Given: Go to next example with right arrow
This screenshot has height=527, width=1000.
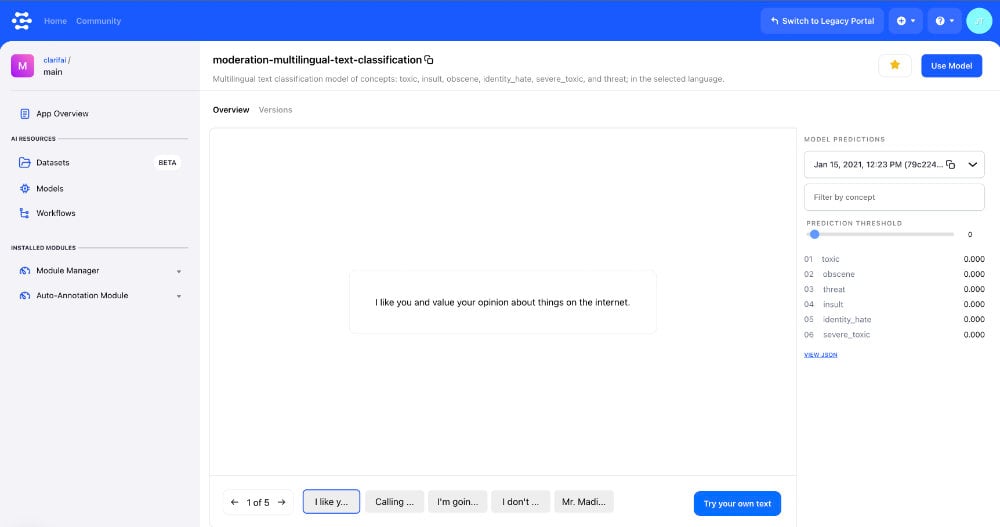Looking at the screenshot, I should [282, 502].
